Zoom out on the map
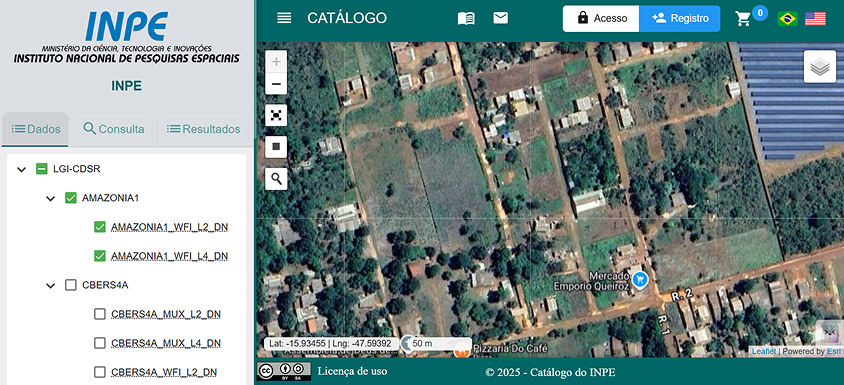 click(276, 83)
